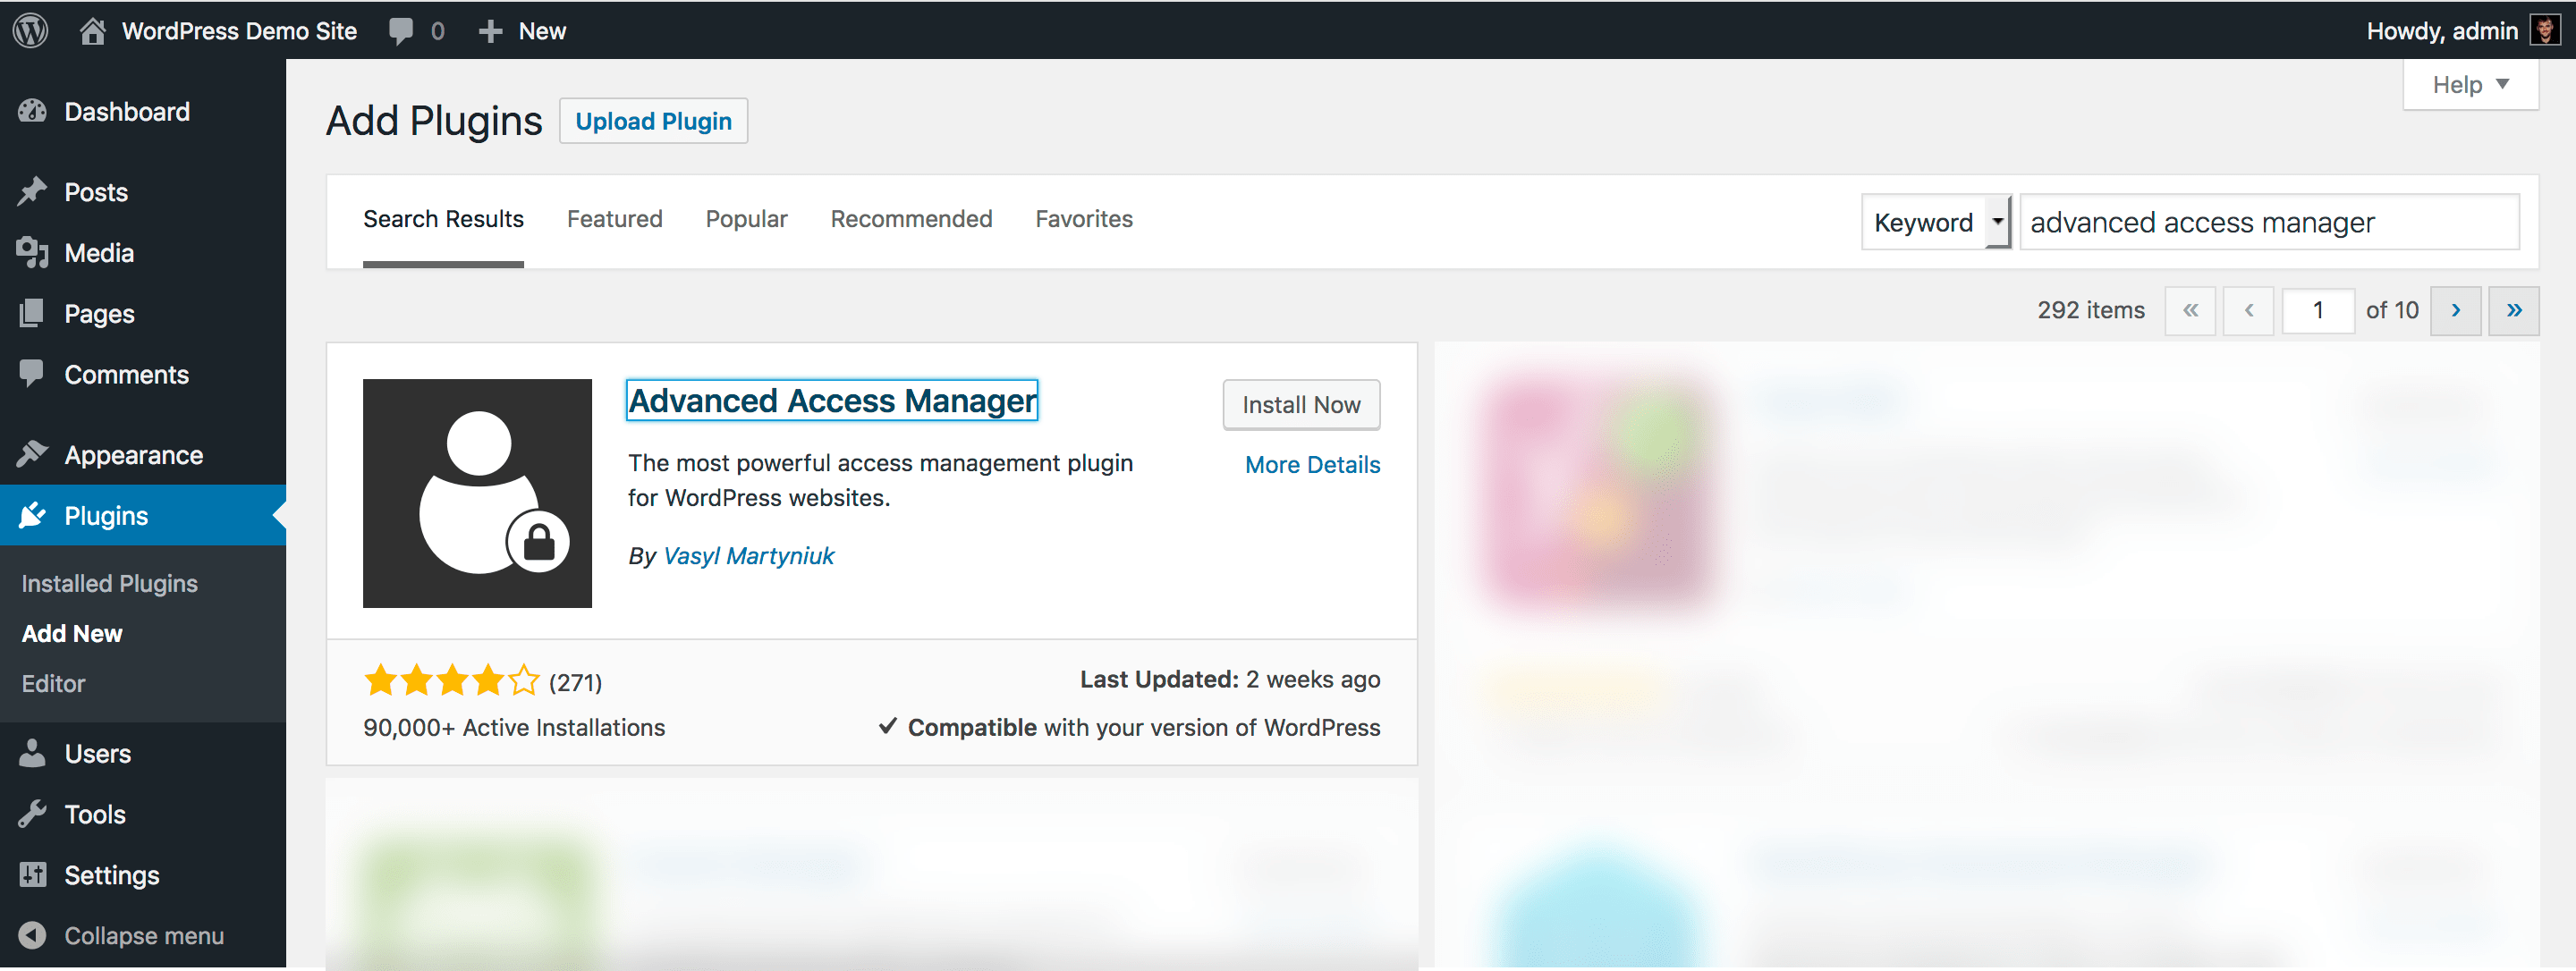Click the 'of 10' pagination text

point(2392,310)
